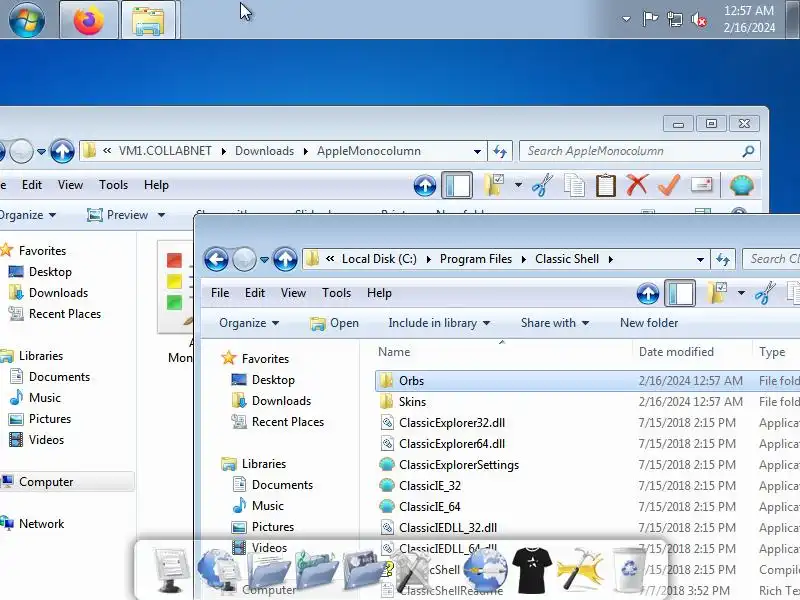Screen dimensions: 800x600
Task: Refresh the Classic Shell folder view
Action: (x=722, y=259)
